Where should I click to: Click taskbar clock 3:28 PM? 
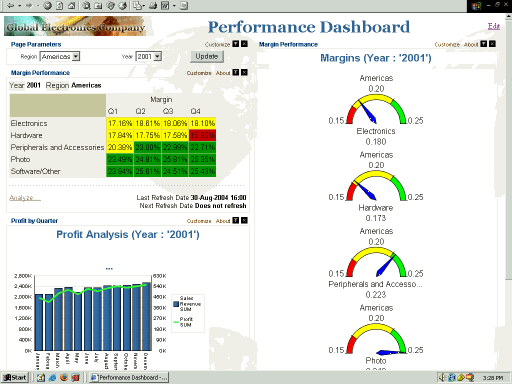click(493, 378)
